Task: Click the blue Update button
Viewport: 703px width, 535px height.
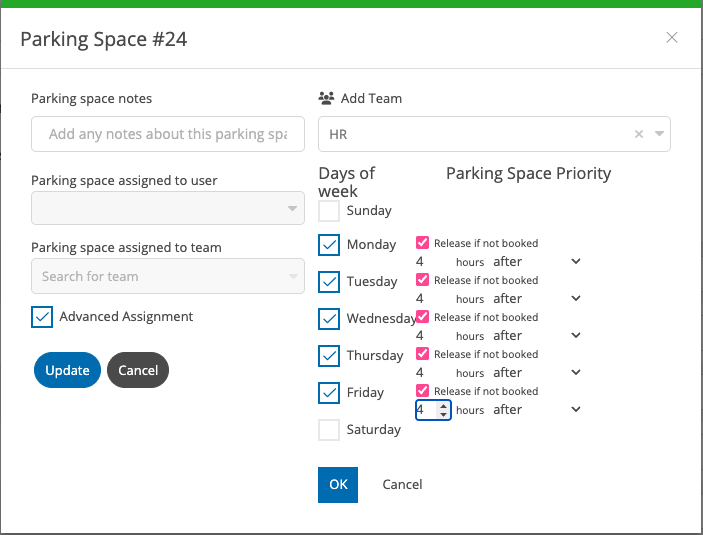Action: coord(67,370)
